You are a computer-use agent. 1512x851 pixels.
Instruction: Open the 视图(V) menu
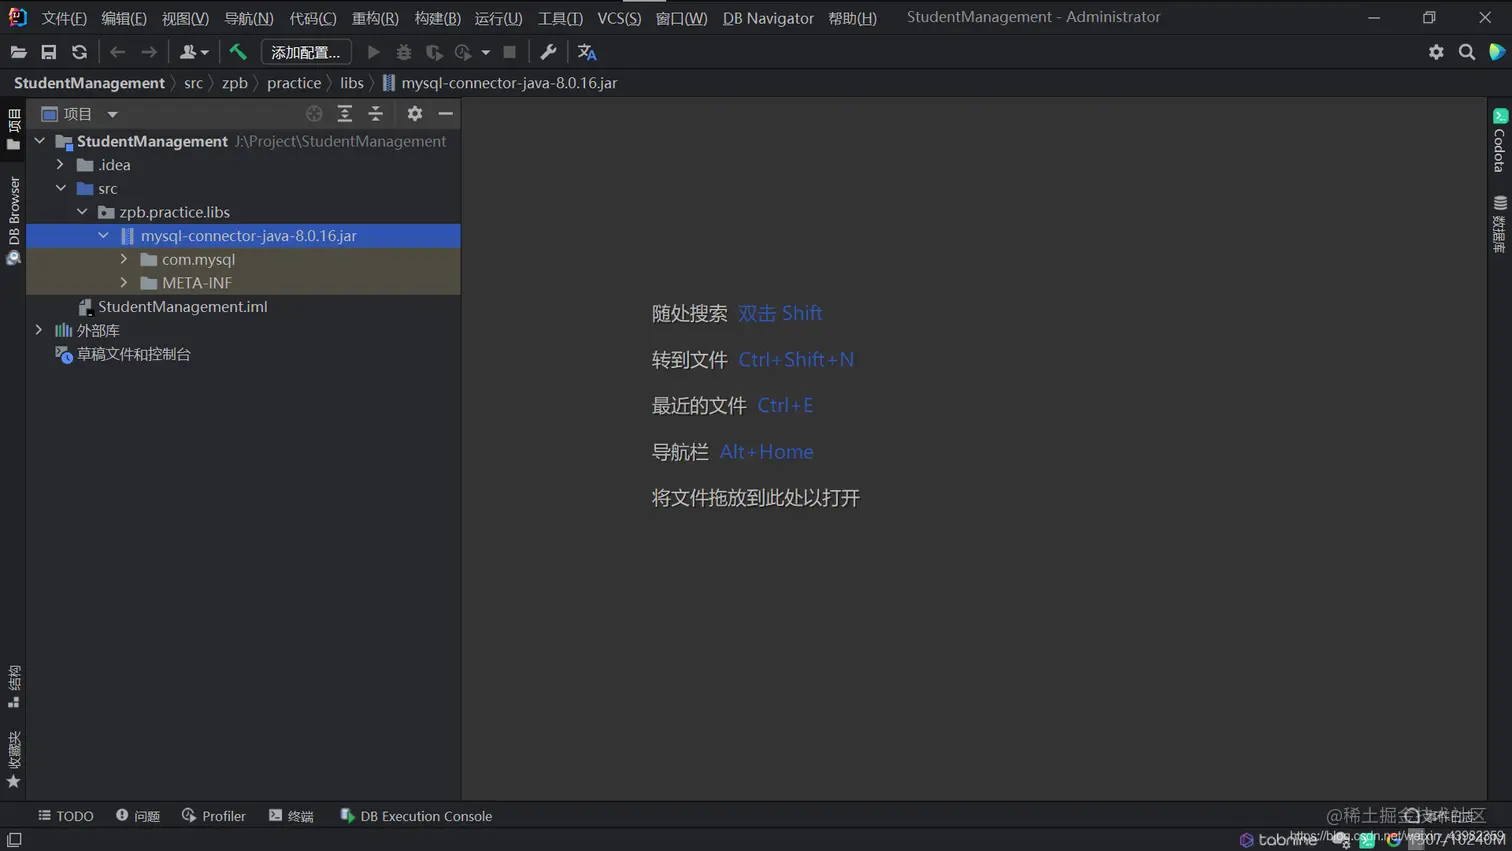point(183,17)
